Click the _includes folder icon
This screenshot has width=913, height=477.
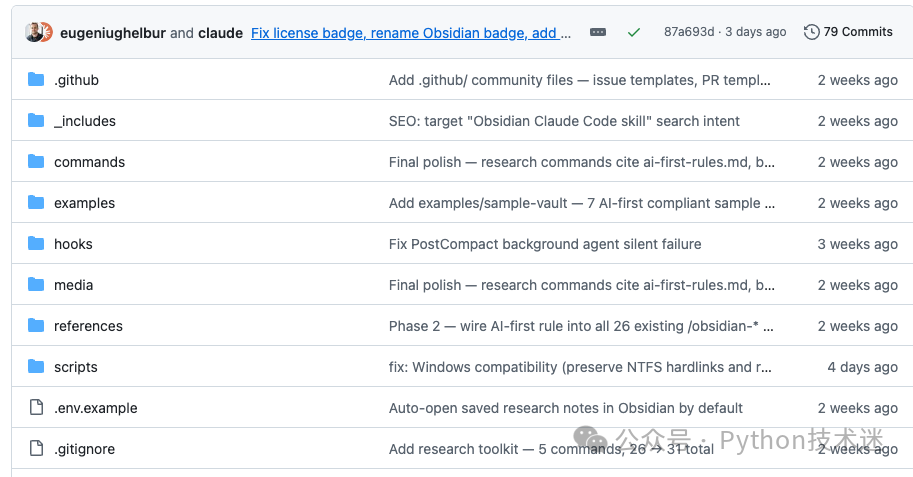pos(36,121)
